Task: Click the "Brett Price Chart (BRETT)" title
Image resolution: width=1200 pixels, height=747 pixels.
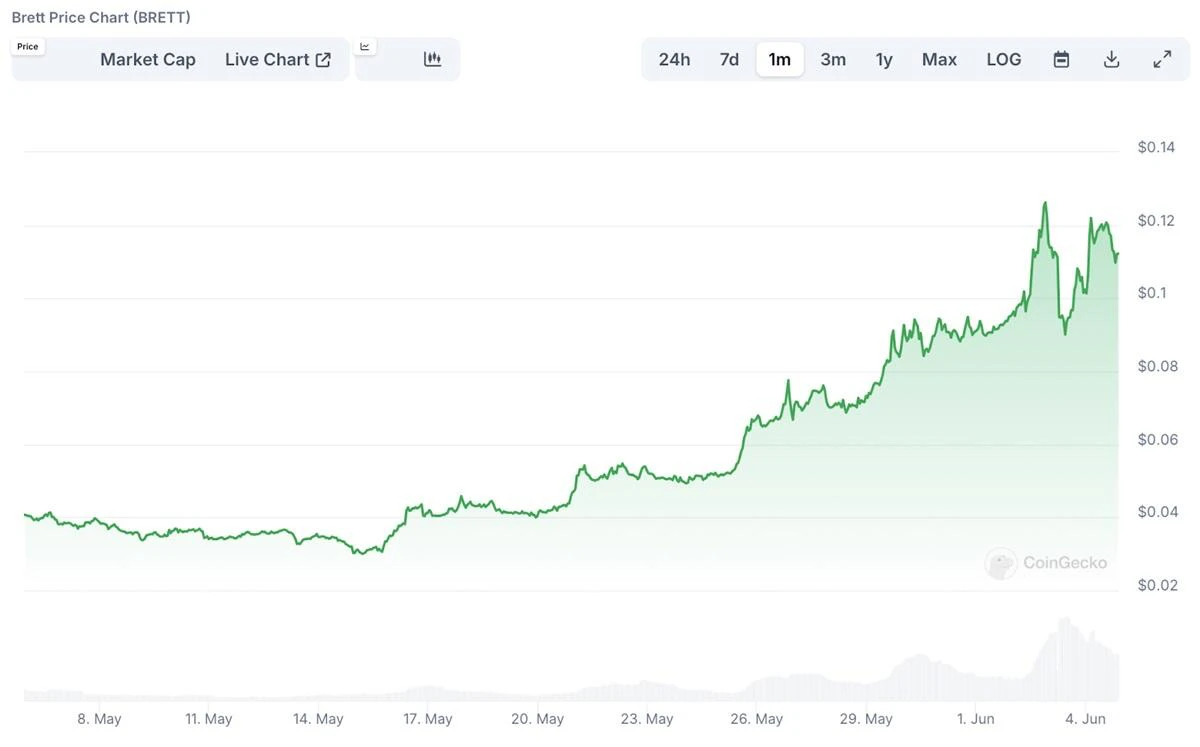Action: (101, 17)
